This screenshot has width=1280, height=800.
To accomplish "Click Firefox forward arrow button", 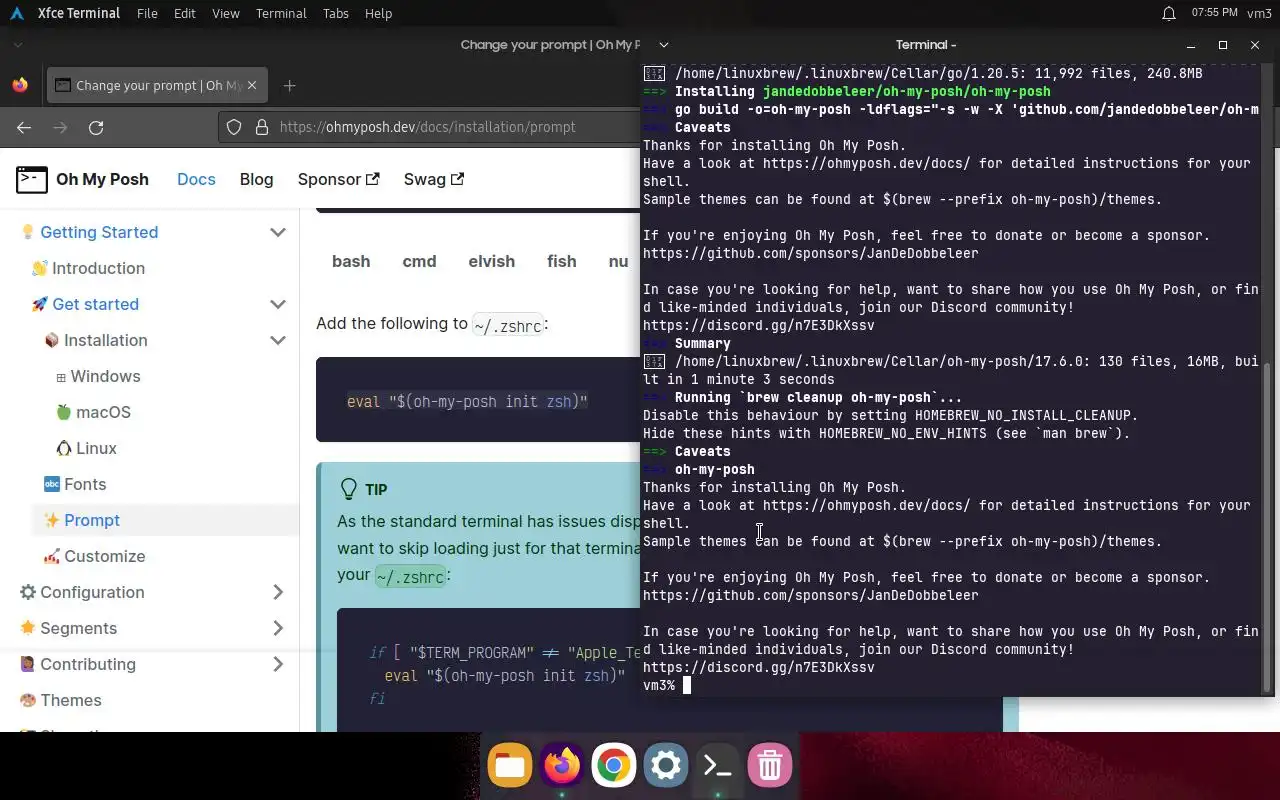I will click(x=60, y=127).
